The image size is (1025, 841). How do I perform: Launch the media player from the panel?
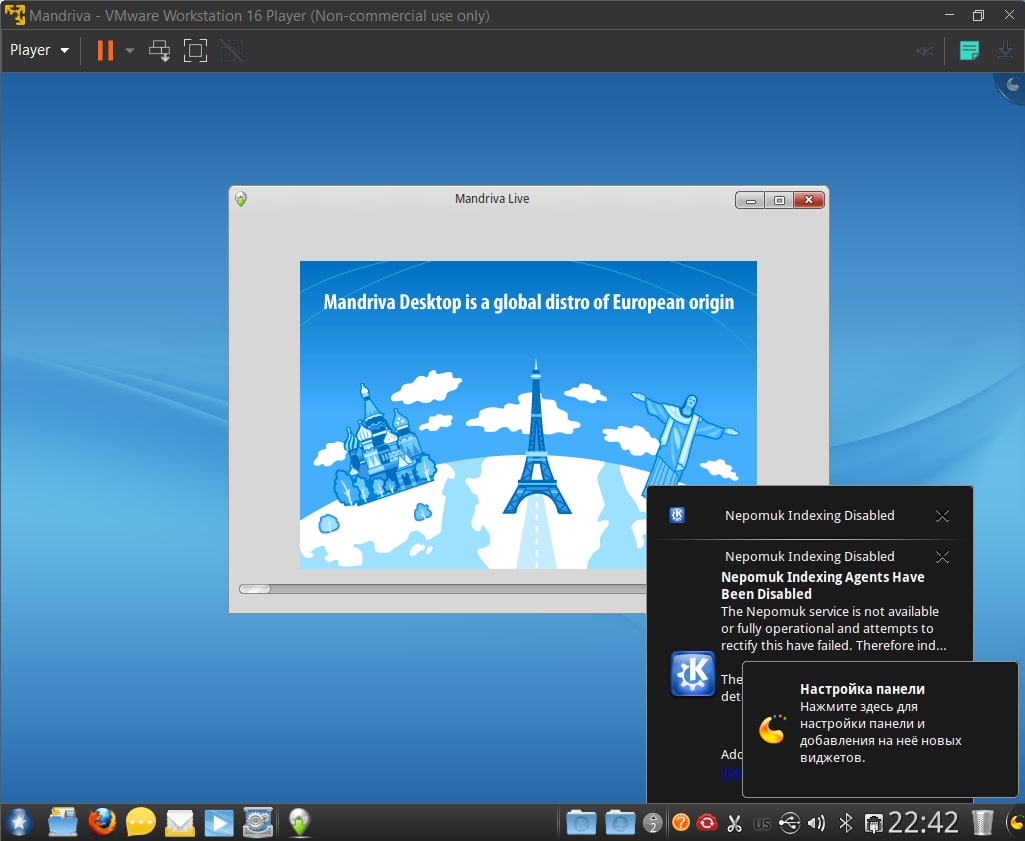(x=219, y=823)
